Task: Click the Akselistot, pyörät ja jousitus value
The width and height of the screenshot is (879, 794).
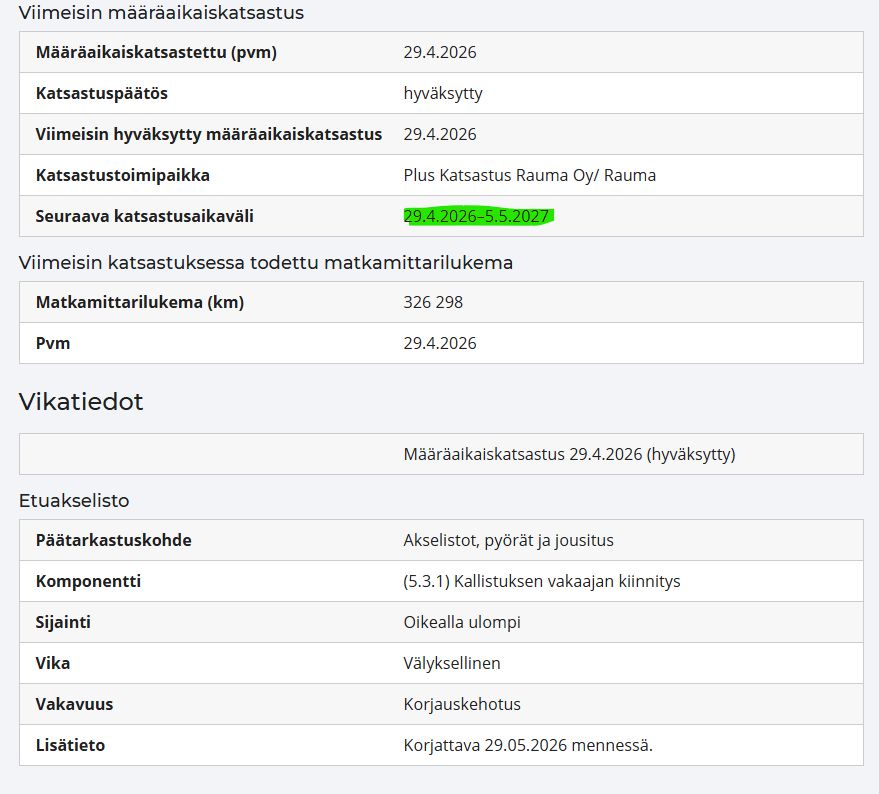Action: 508,541
